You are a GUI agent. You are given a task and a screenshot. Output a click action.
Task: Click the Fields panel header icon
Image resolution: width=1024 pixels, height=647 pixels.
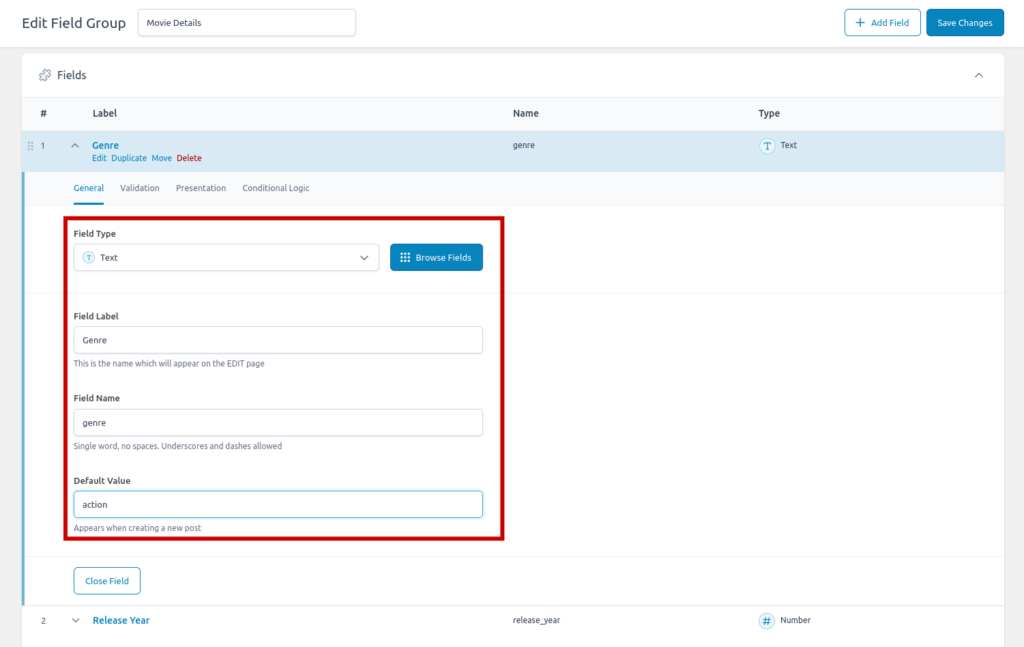click(x=45, y=74)
